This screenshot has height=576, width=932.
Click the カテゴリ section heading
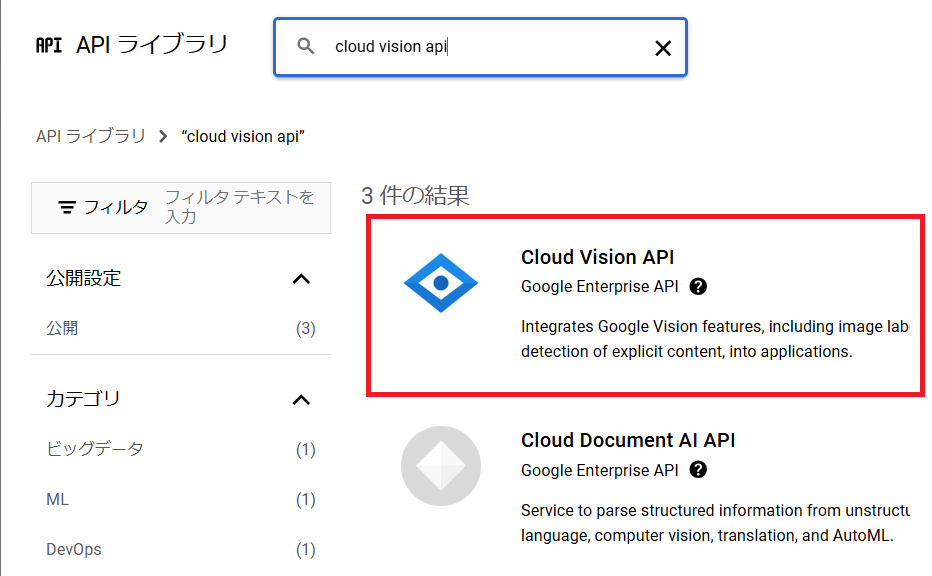83,398
